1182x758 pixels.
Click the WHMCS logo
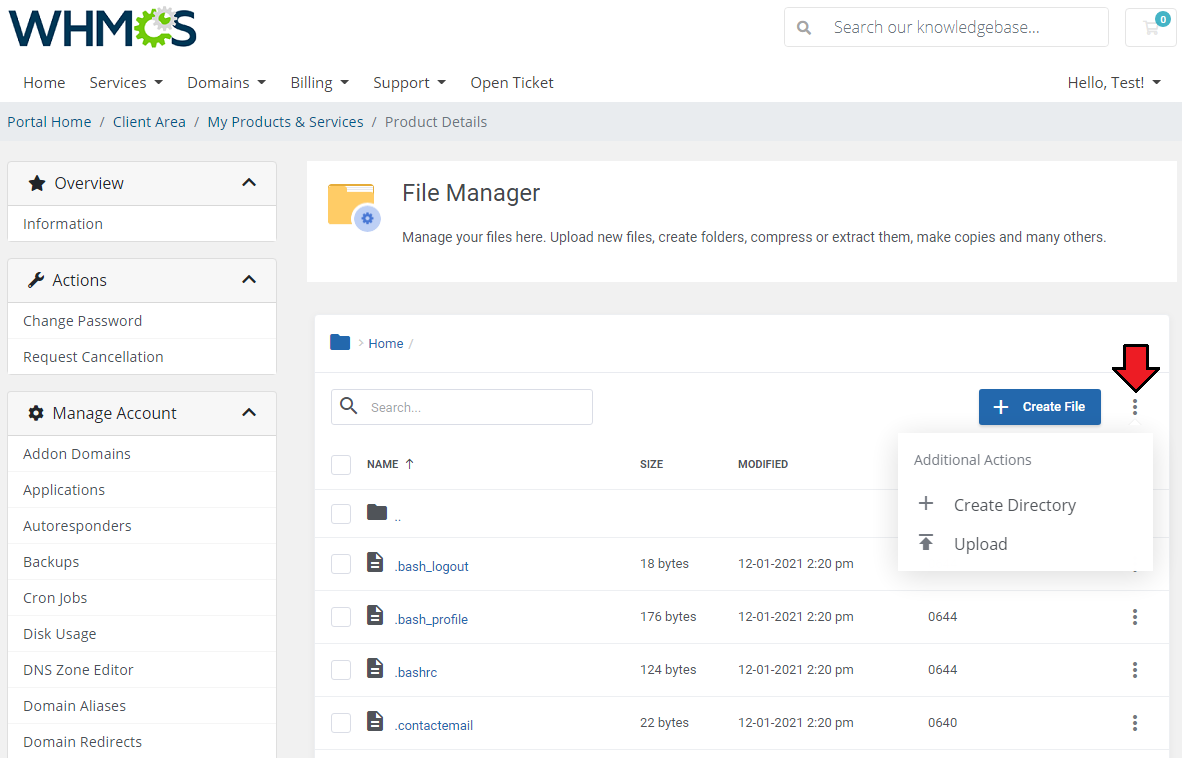pos(103,29)
